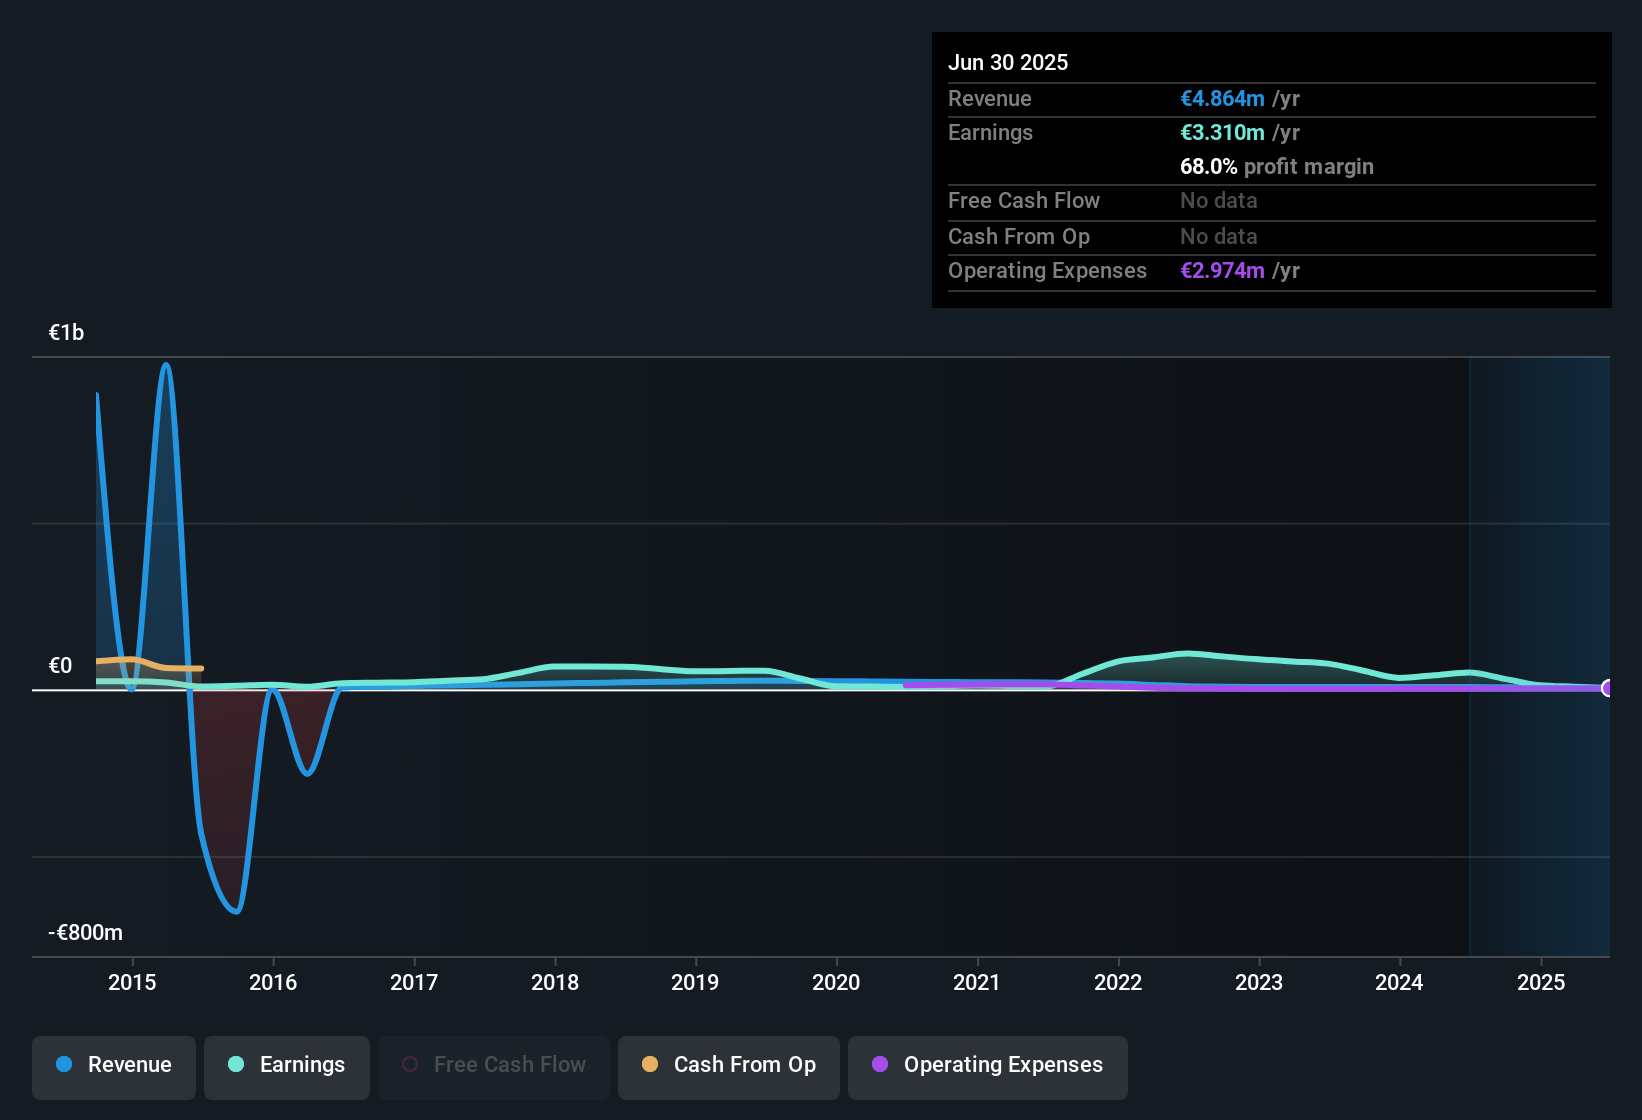Click the €1b y-axis label
The image size is (1642, 1120).
(x=67, y=333)
